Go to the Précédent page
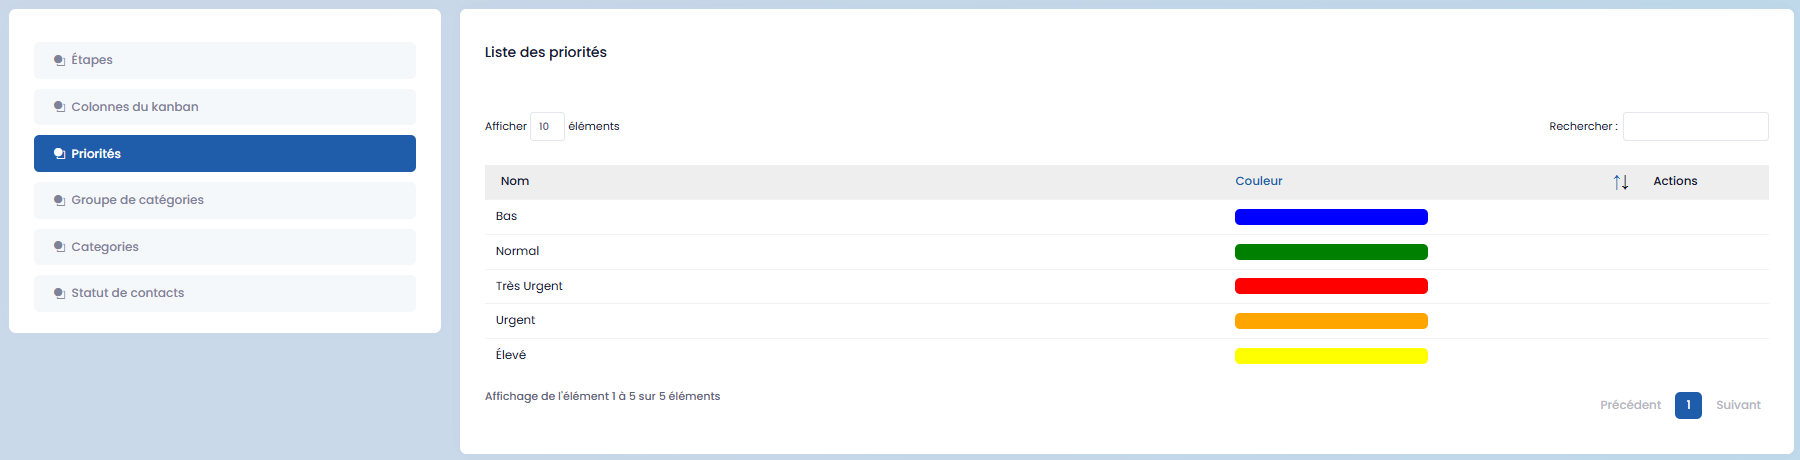Viewport: 1800px width, 460px height. (x=1630, y=405)
